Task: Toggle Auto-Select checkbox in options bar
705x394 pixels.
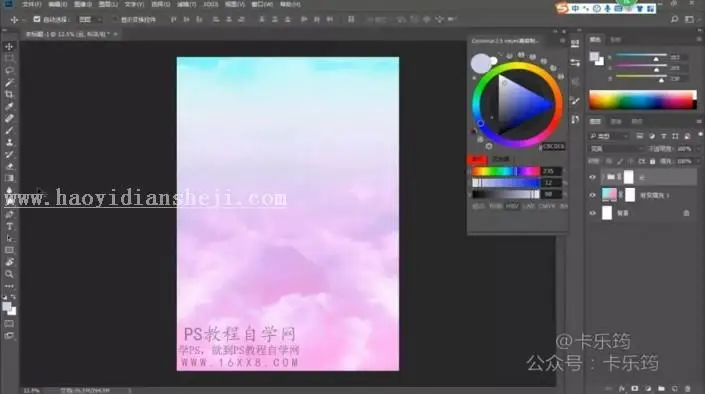Action: 37,19
